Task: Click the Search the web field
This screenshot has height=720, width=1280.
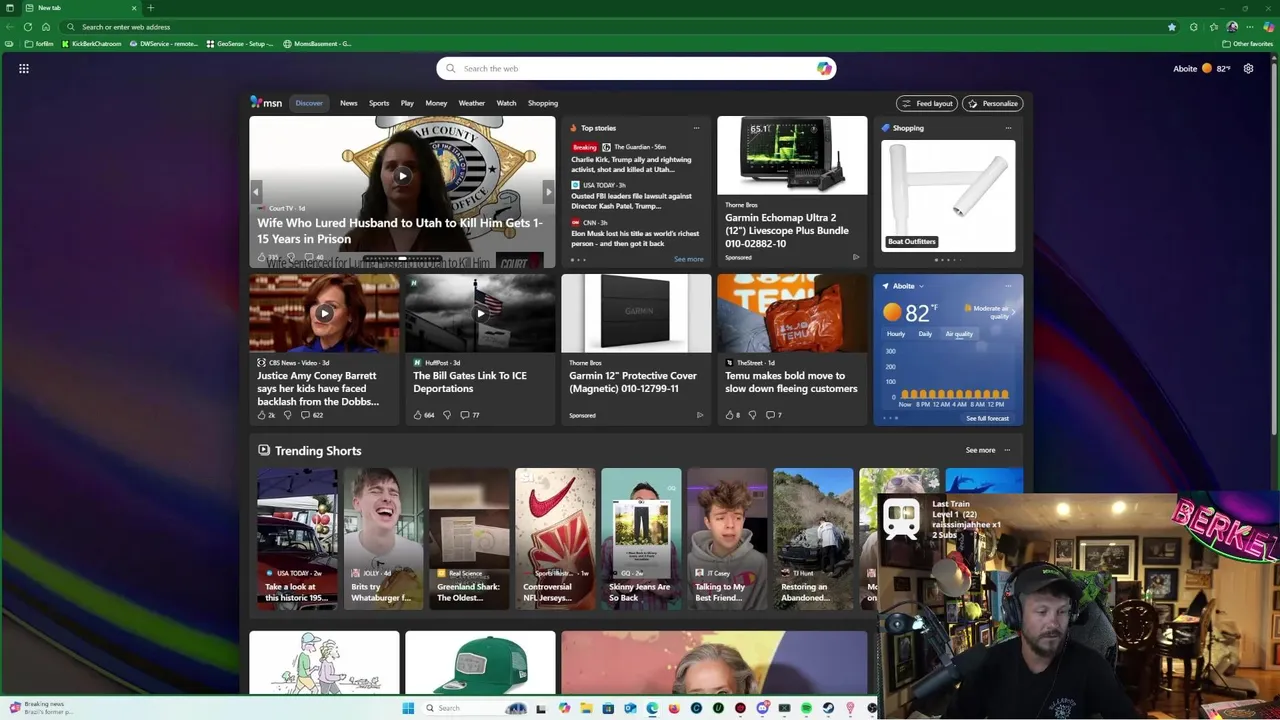Action: point(636,68)
